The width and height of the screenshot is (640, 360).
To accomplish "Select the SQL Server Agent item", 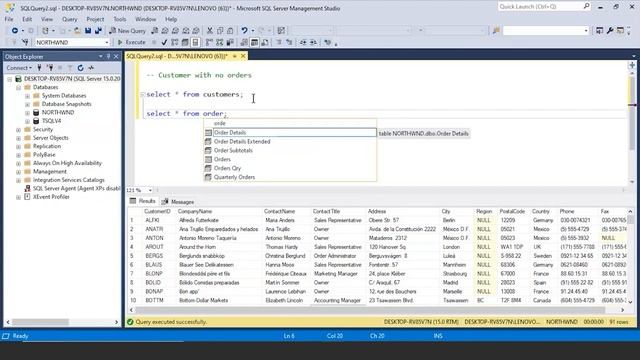I will pos(76,189).
